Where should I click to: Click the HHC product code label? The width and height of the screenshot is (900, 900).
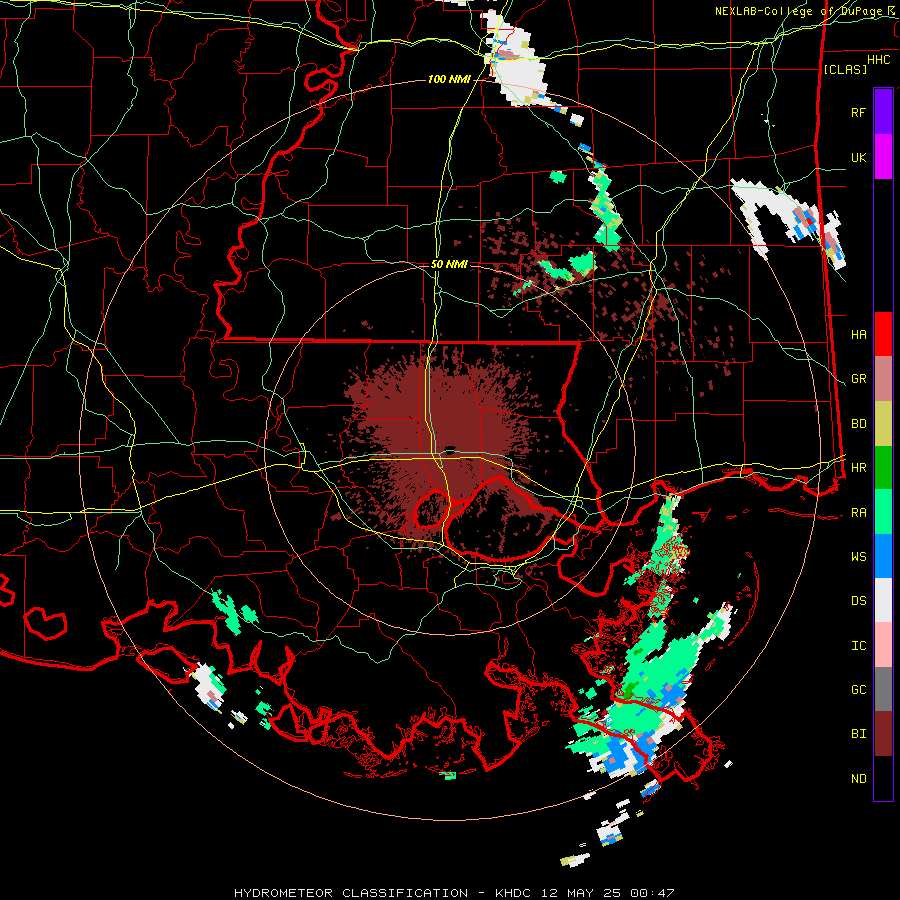tap(878, 60)
